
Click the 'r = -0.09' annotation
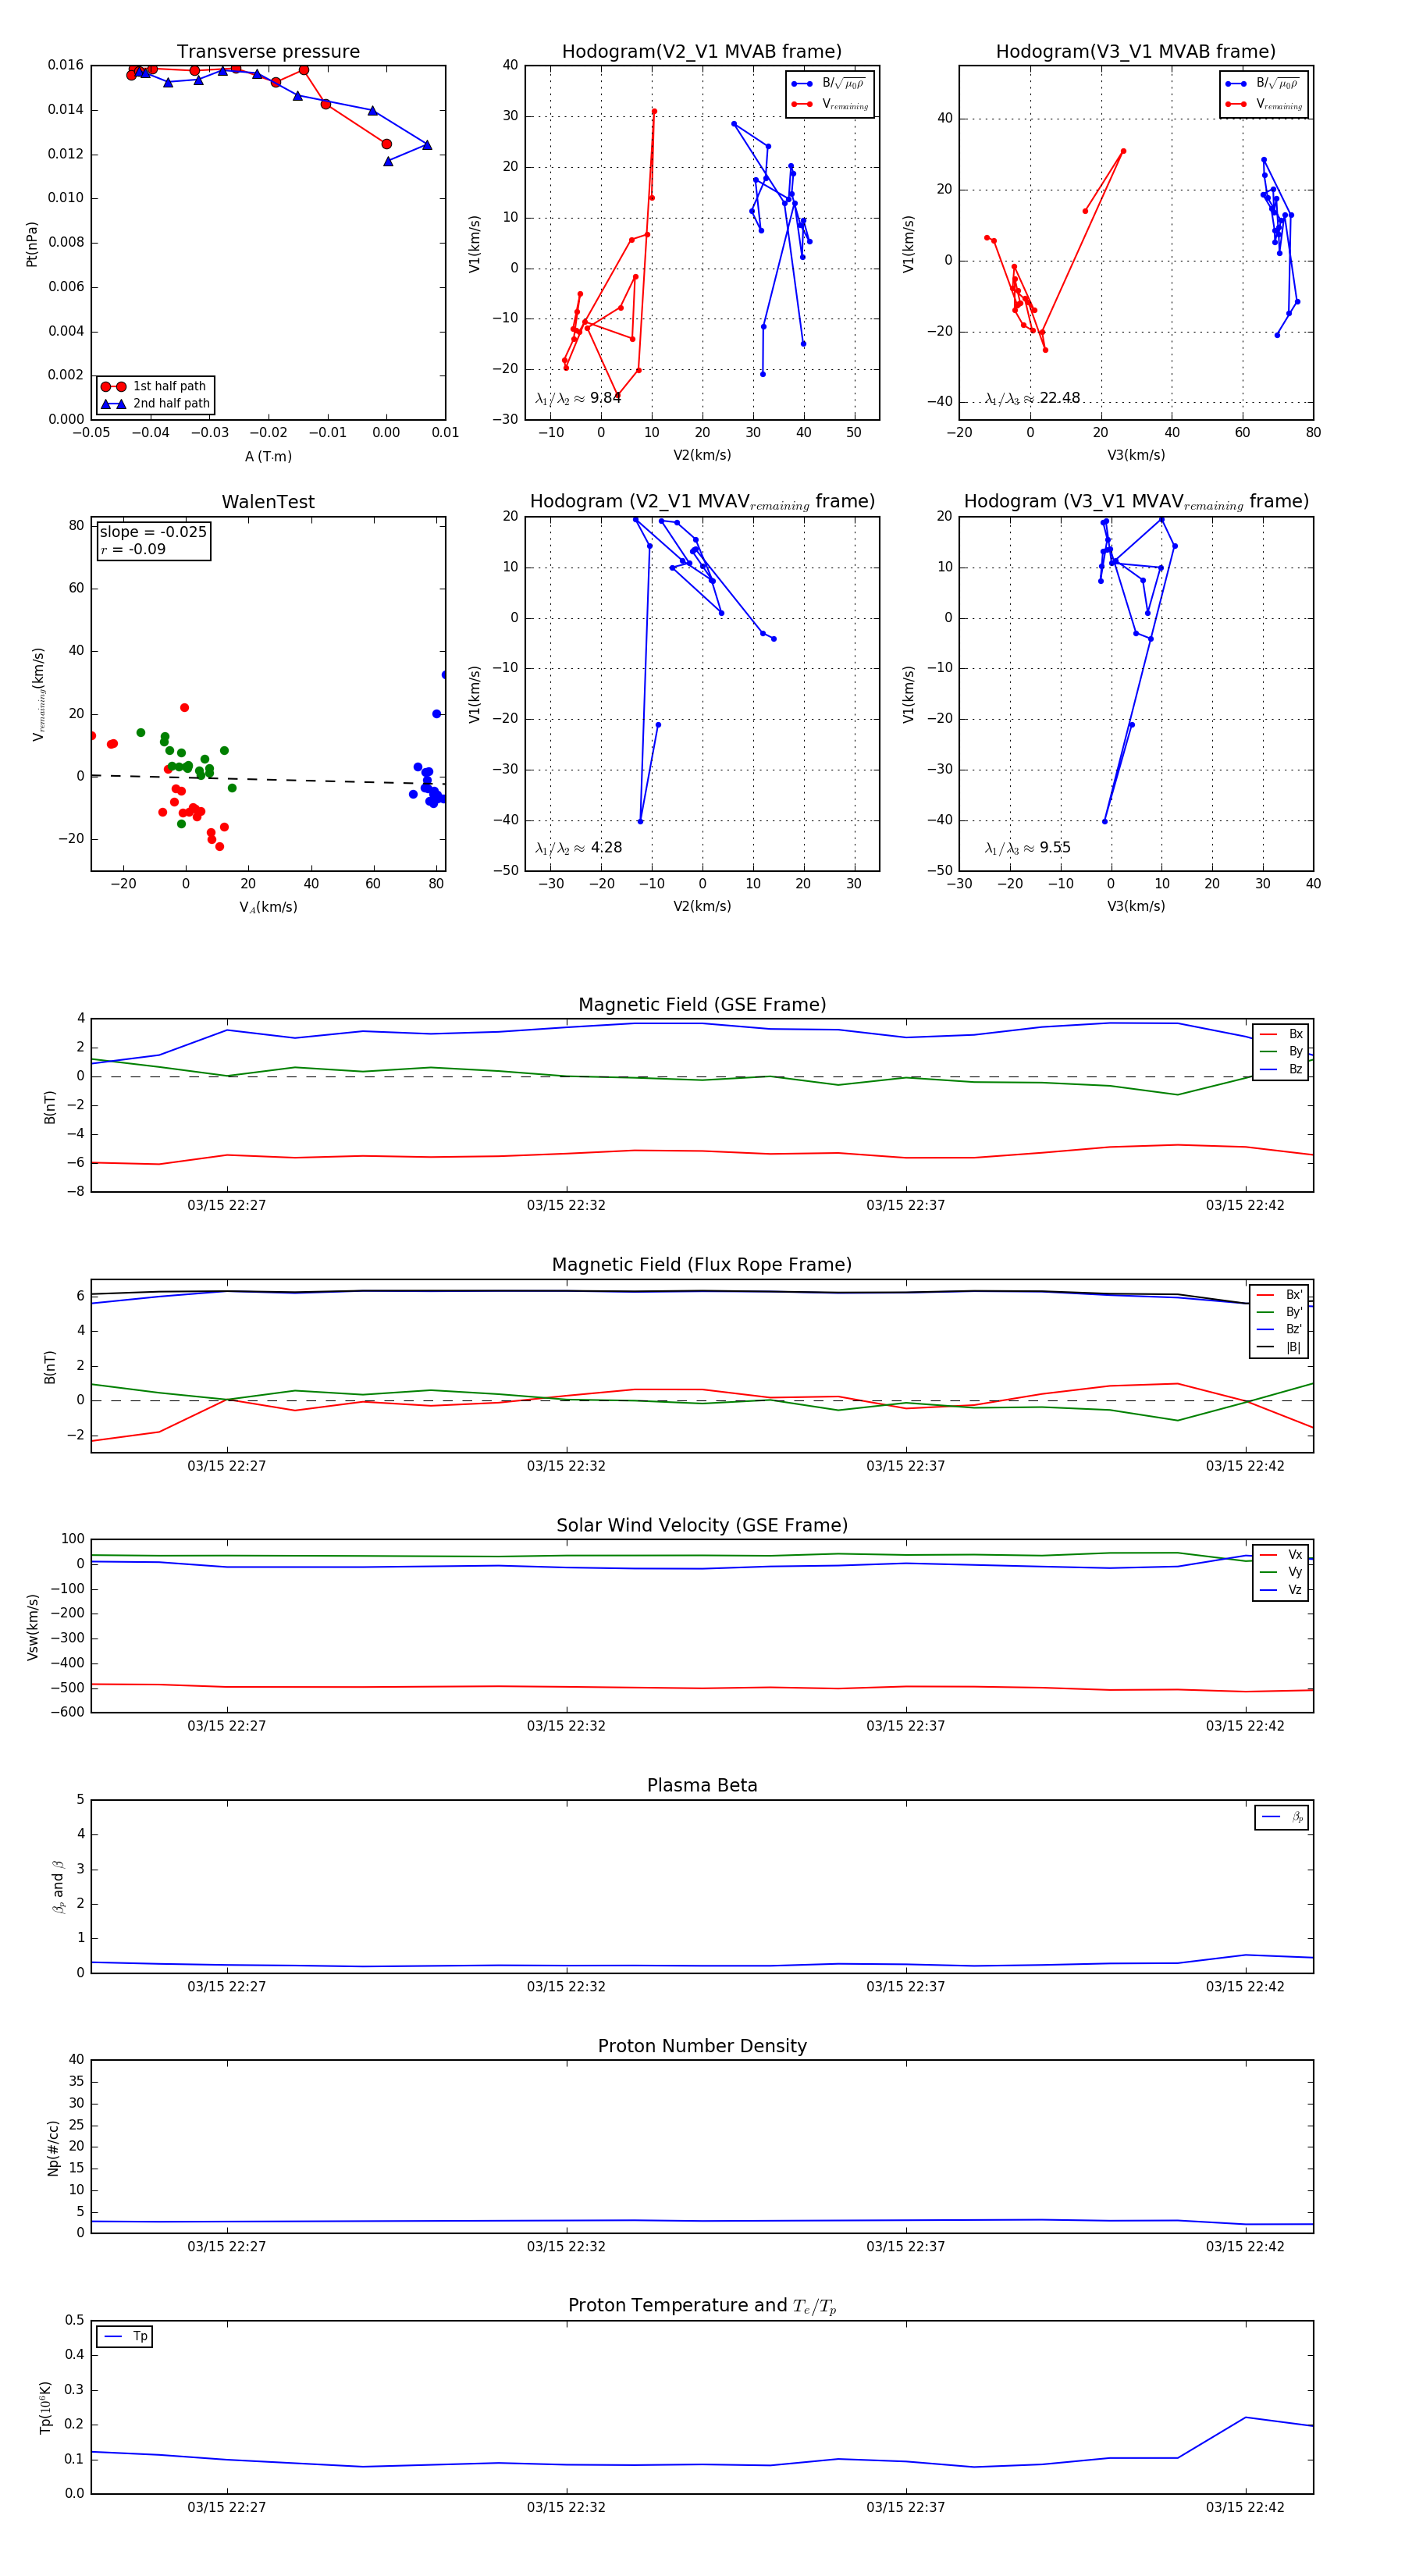(133, 549)
